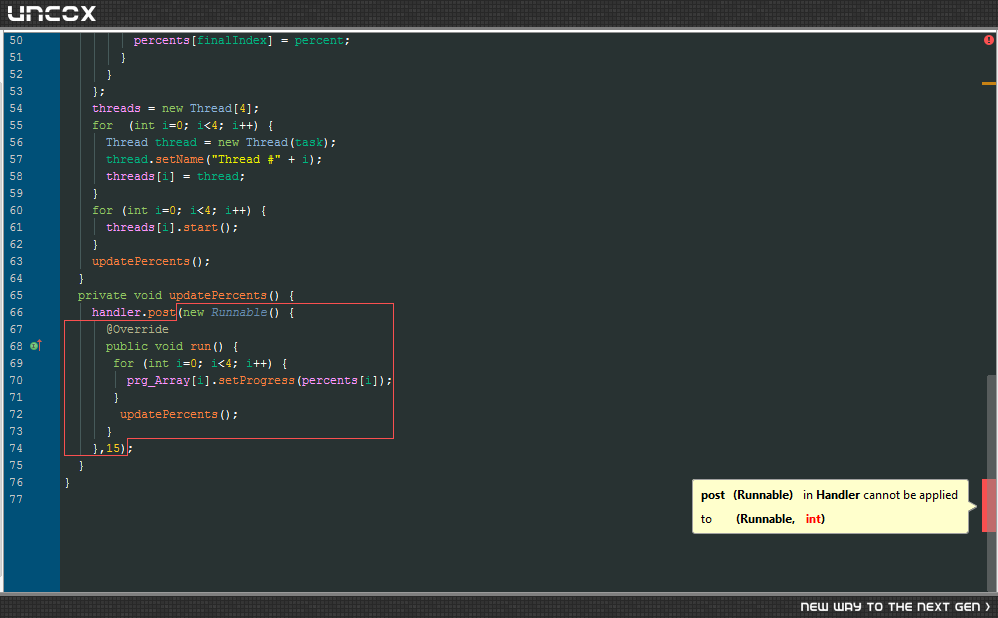Click the error tooltip about Handler post

coord(830,507)
